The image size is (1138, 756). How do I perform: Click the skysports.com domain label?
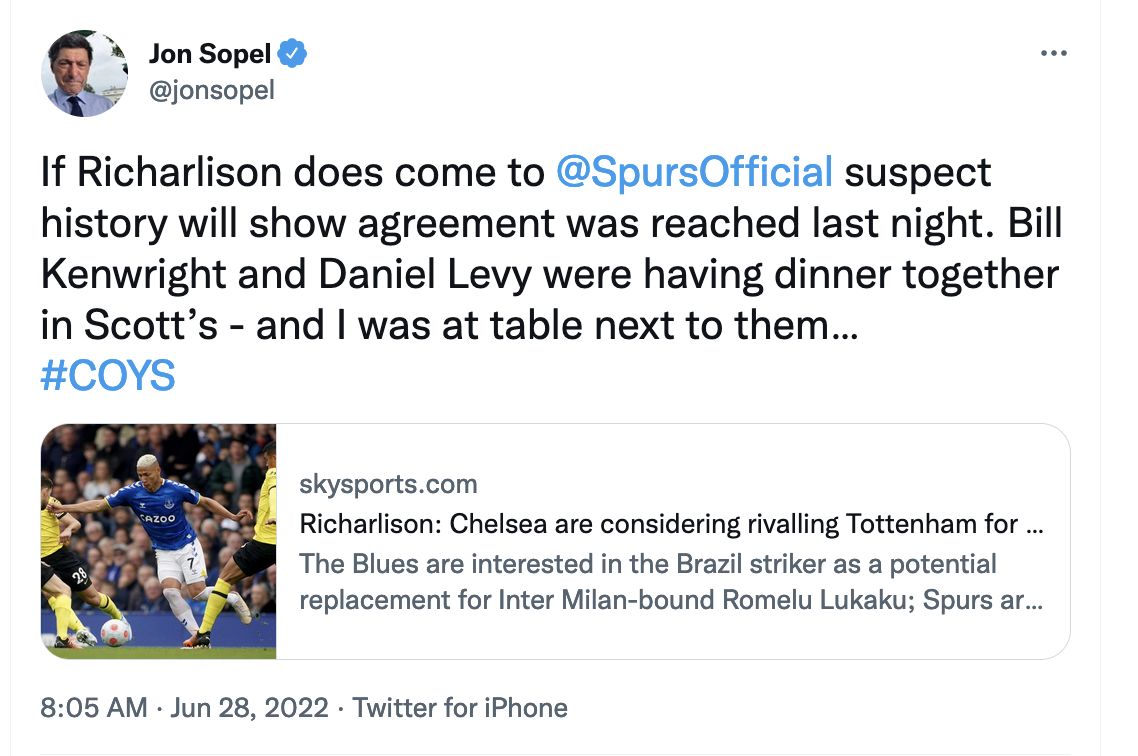click(388, 484)
